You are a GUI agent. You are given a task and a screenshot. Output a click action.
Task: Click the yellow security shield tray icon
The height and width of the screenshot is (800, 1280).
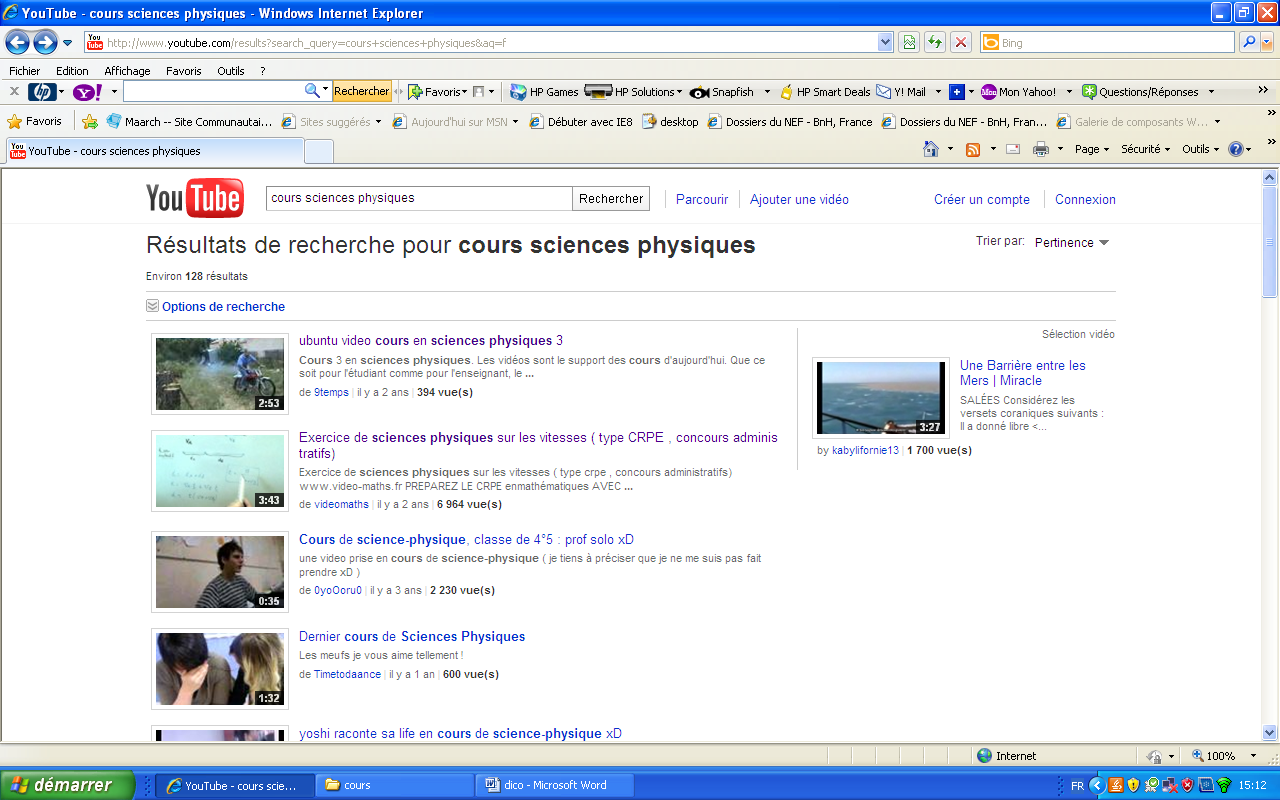[x=1133, y=785]
